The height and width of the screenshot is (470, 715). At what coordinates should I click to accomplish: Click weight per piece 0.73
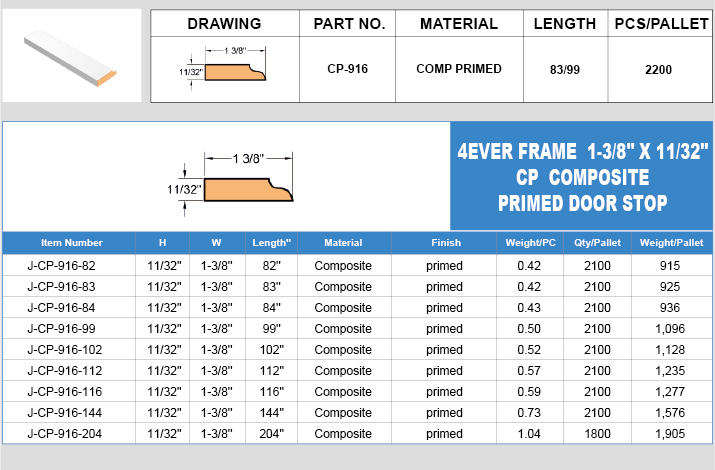point(529,413)
